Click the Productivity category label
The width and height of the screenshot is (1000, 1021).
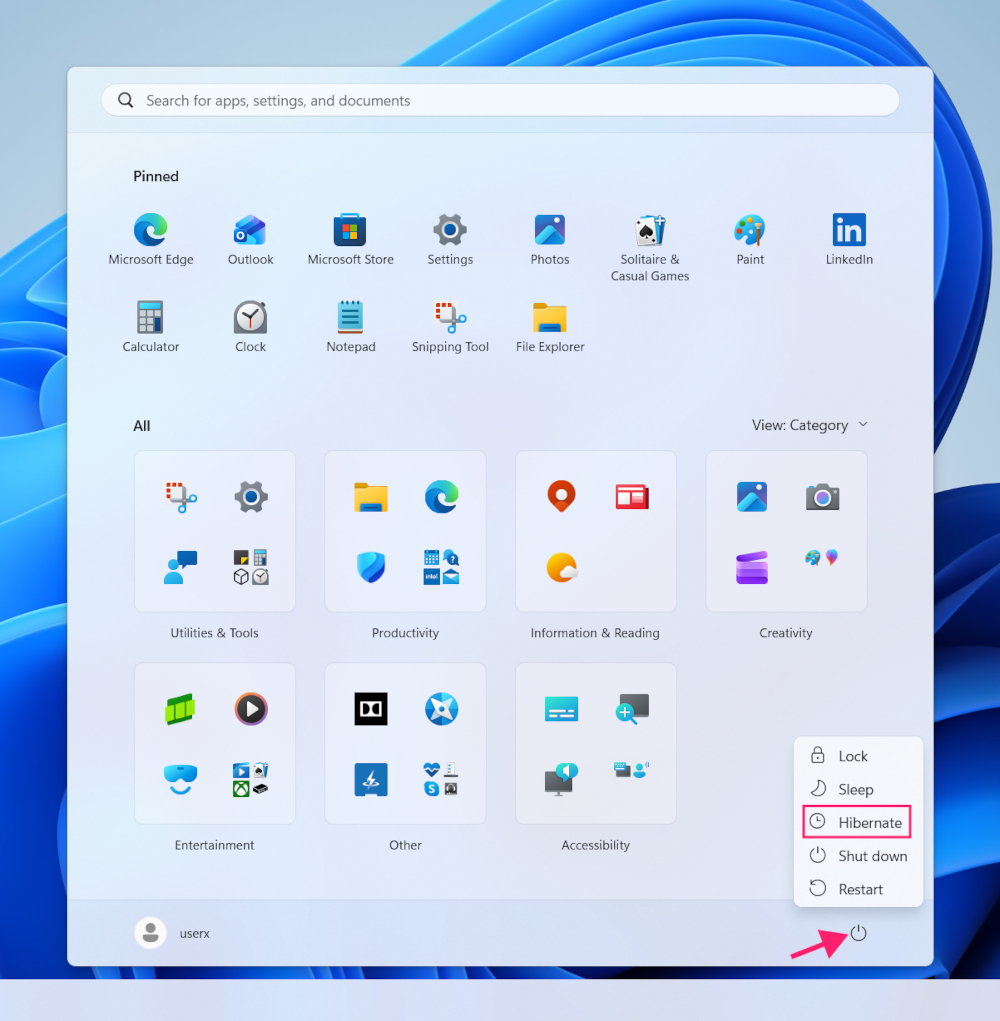(x=405, y=633)
